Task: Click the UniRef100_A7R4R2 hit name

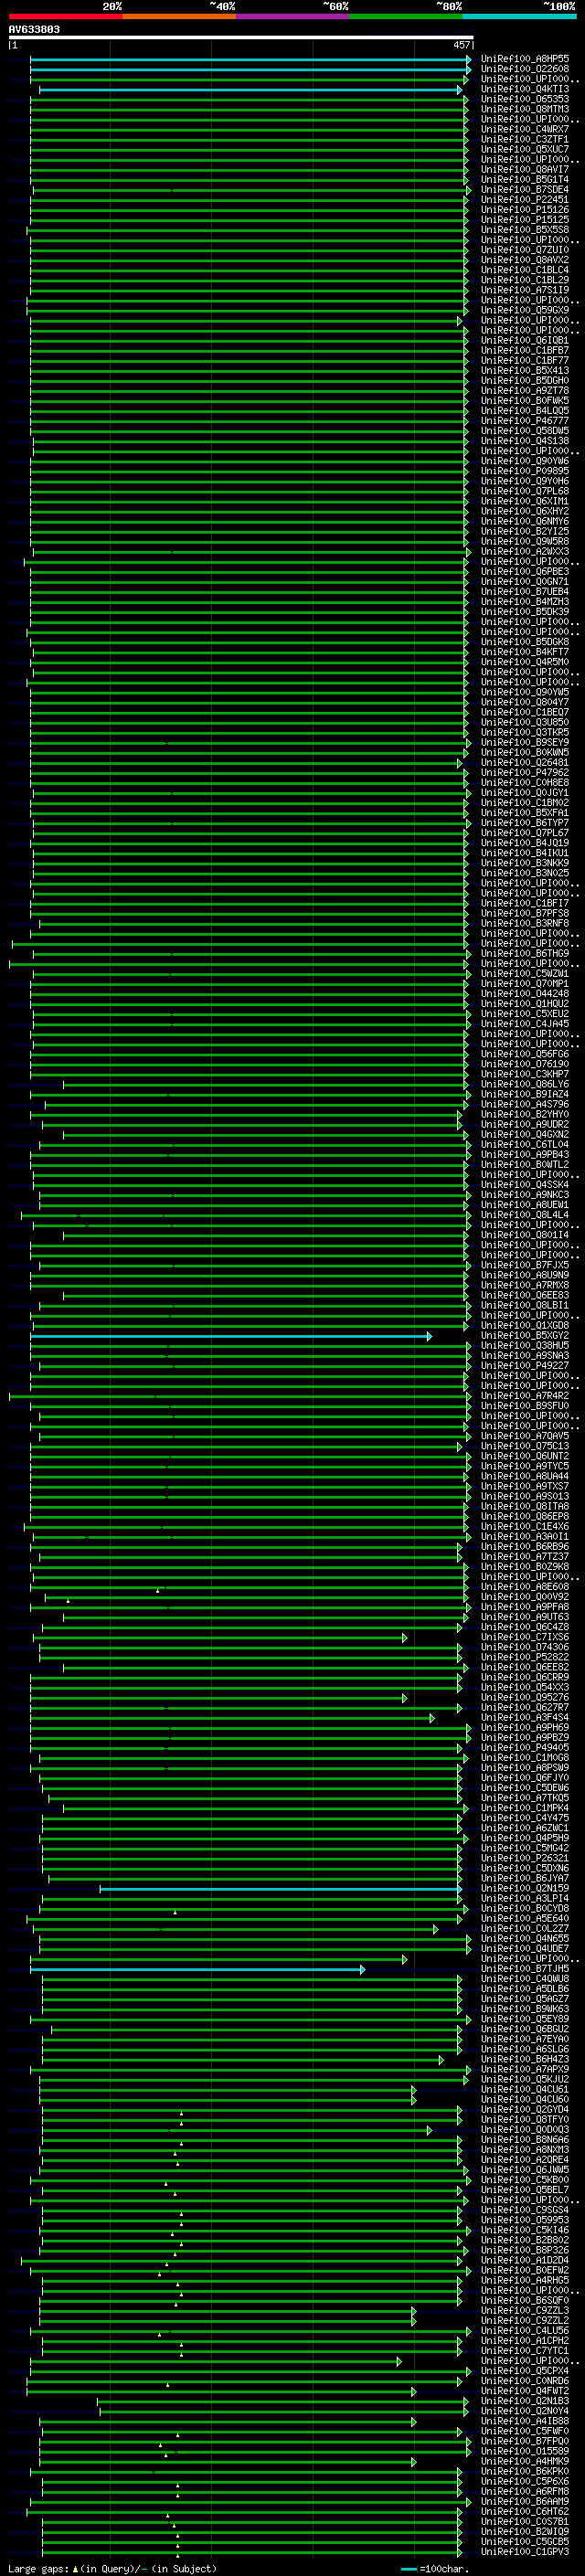Action: (524, 1396)
